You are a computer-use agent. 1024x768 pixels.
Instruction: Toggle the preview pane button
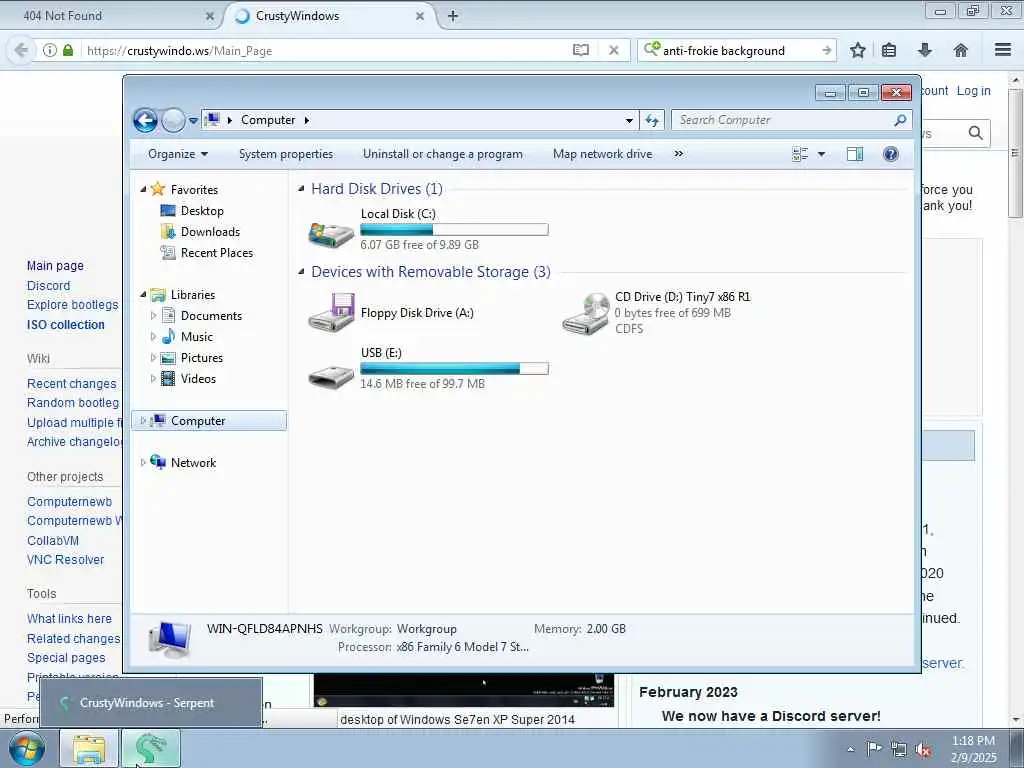coord(855,154)
